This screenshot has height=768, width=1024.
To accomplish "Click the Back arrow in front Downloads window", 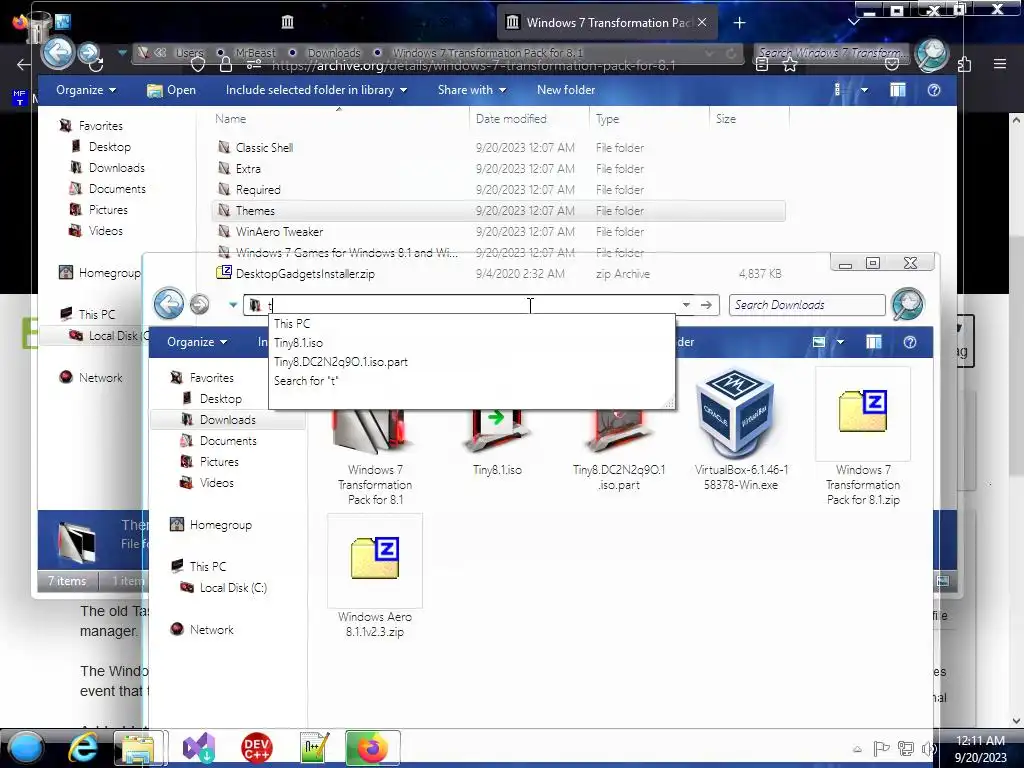I will pos(168,304).
